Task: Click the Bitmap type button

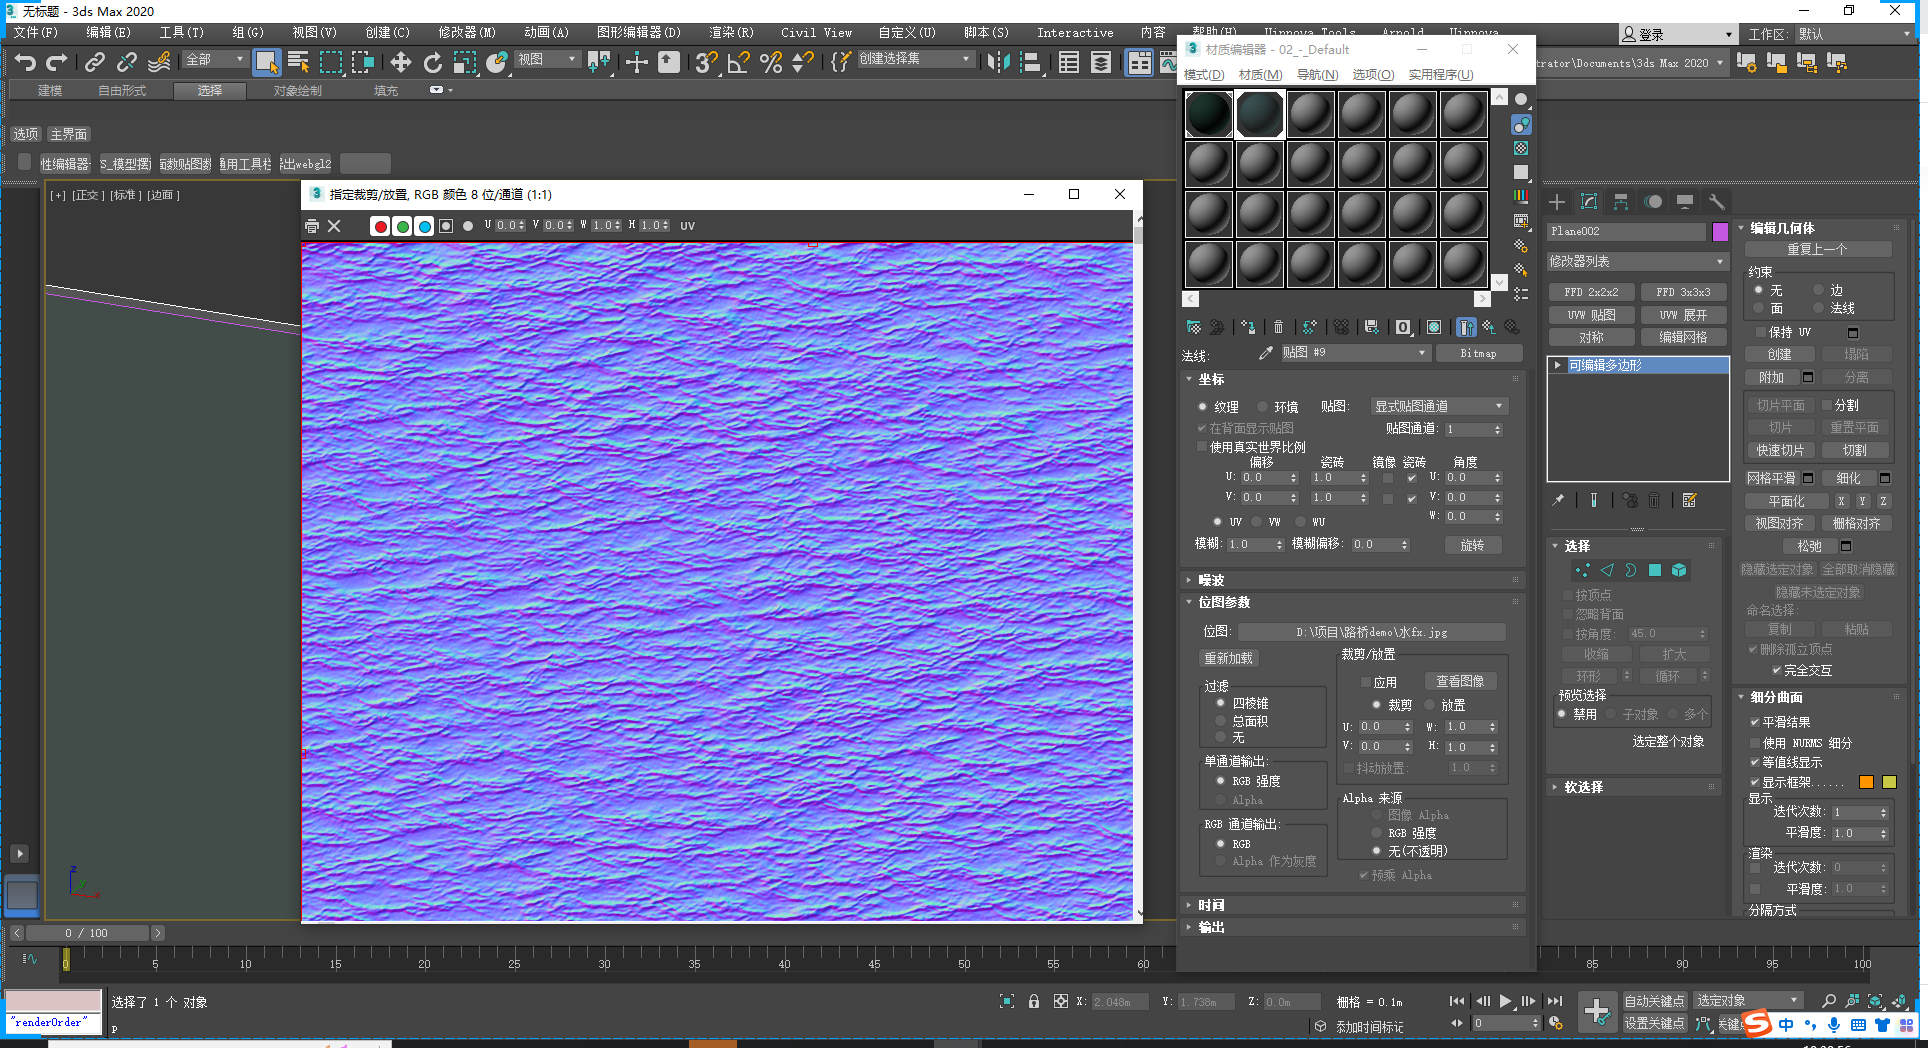Action: pos(1478,353)
